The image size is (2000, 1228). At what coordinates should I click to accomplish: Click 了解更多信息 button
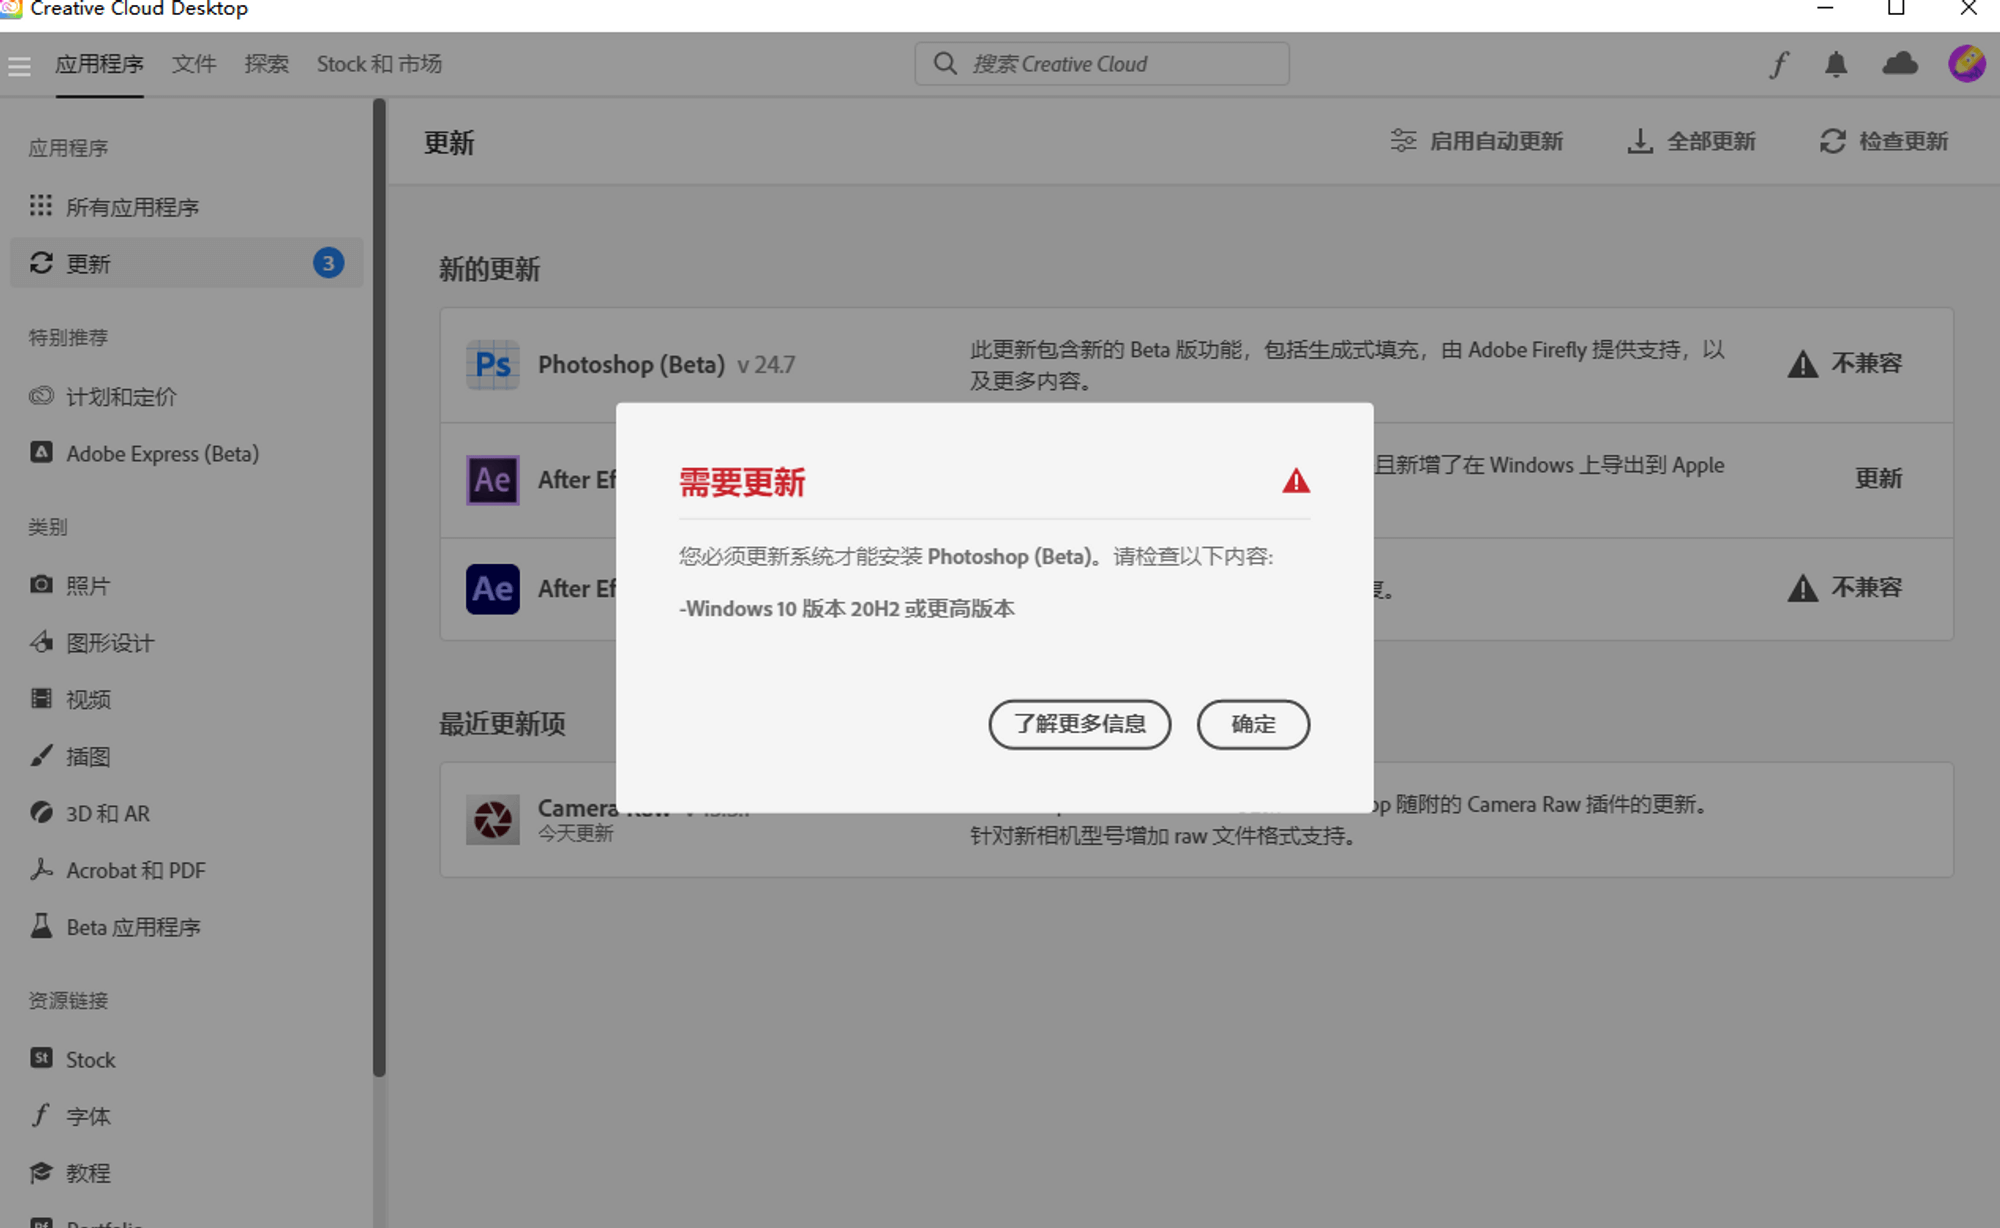pyautogui.click(x=1079, y=724)
